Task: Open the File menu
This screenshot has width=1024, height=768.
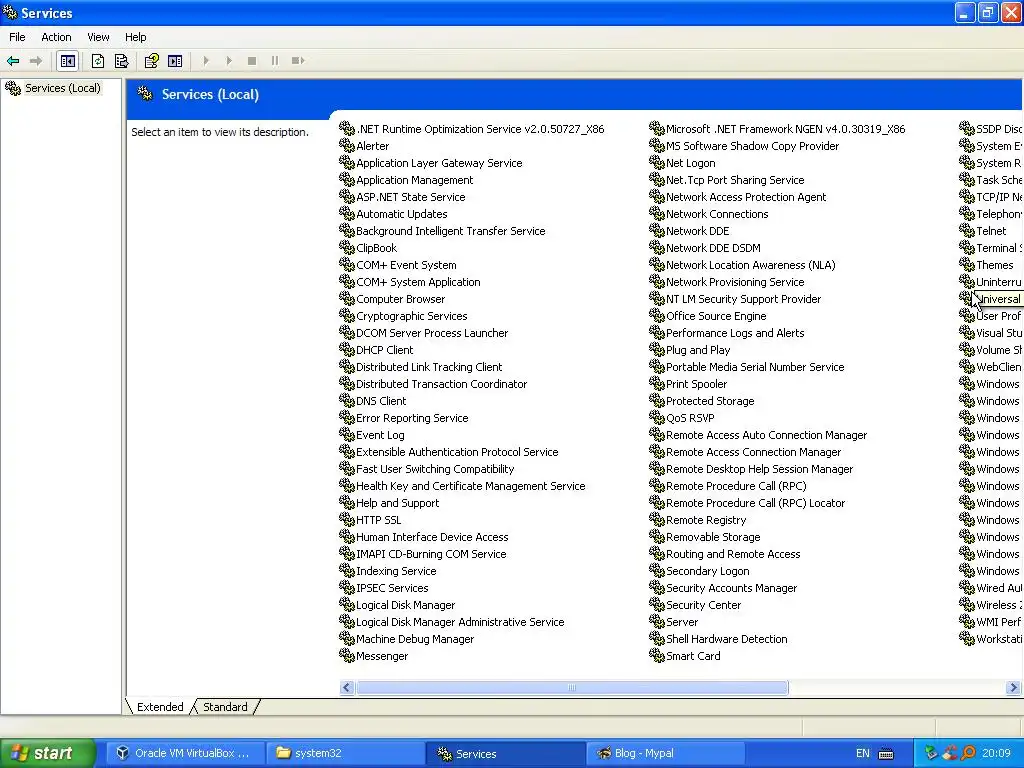Action: [18, 37]
